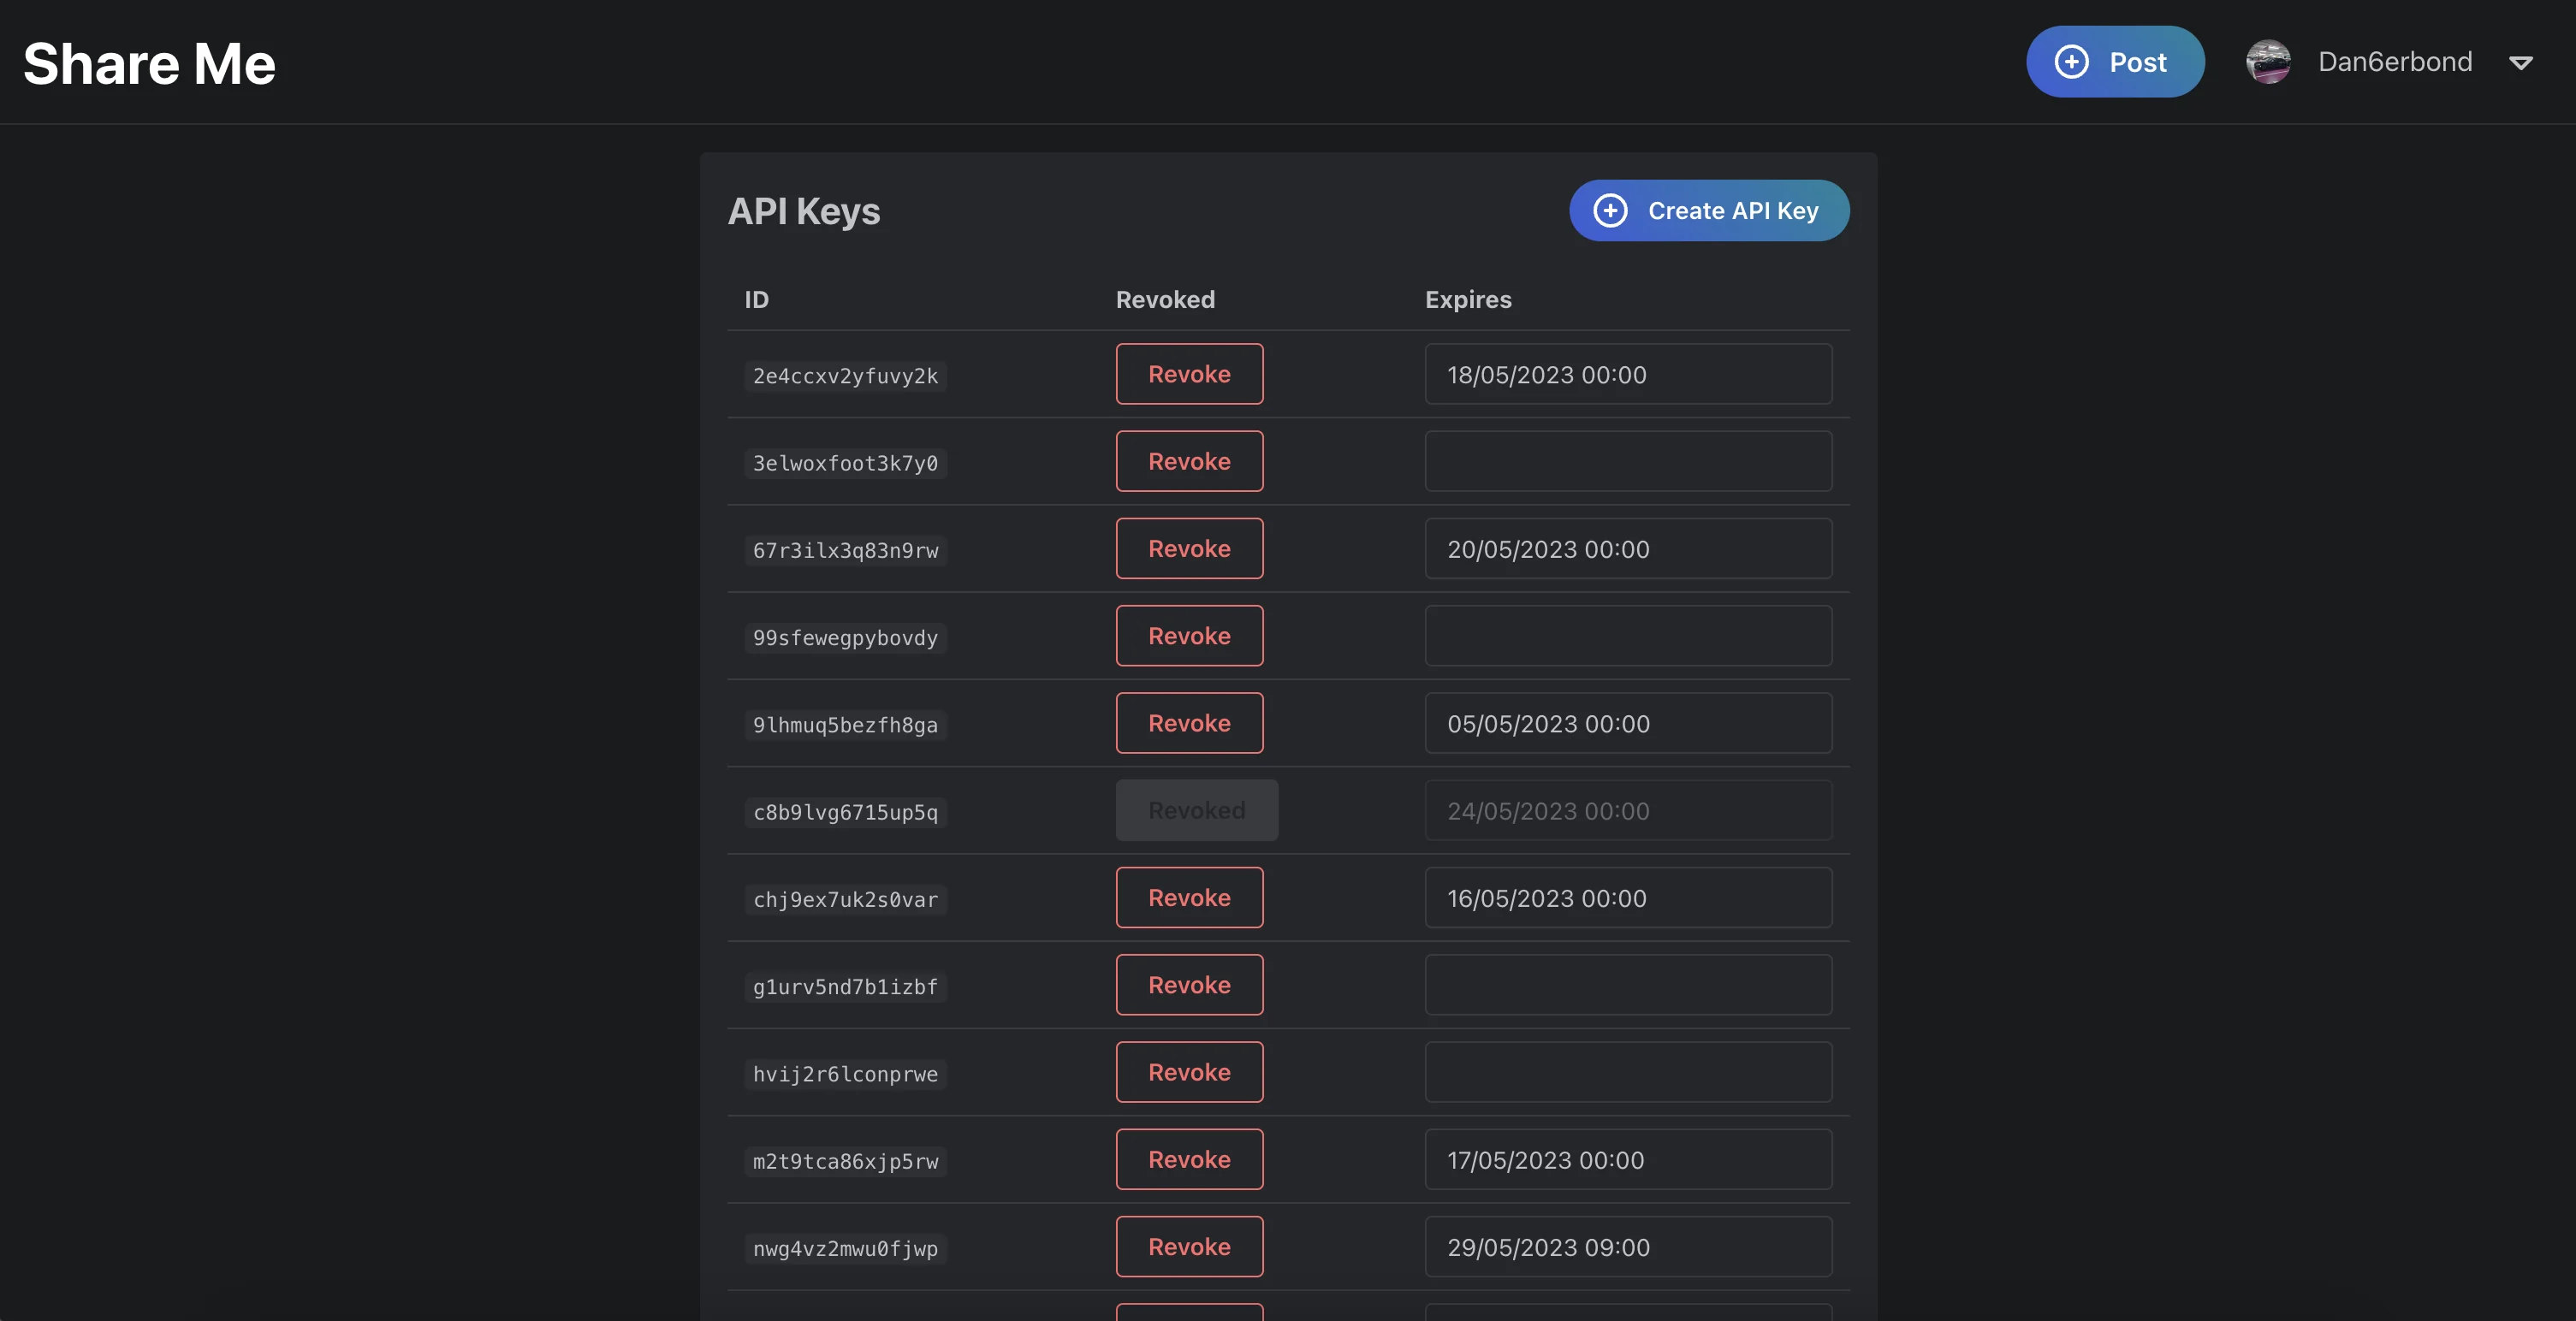Click ID column header to sort

[757, 299]
